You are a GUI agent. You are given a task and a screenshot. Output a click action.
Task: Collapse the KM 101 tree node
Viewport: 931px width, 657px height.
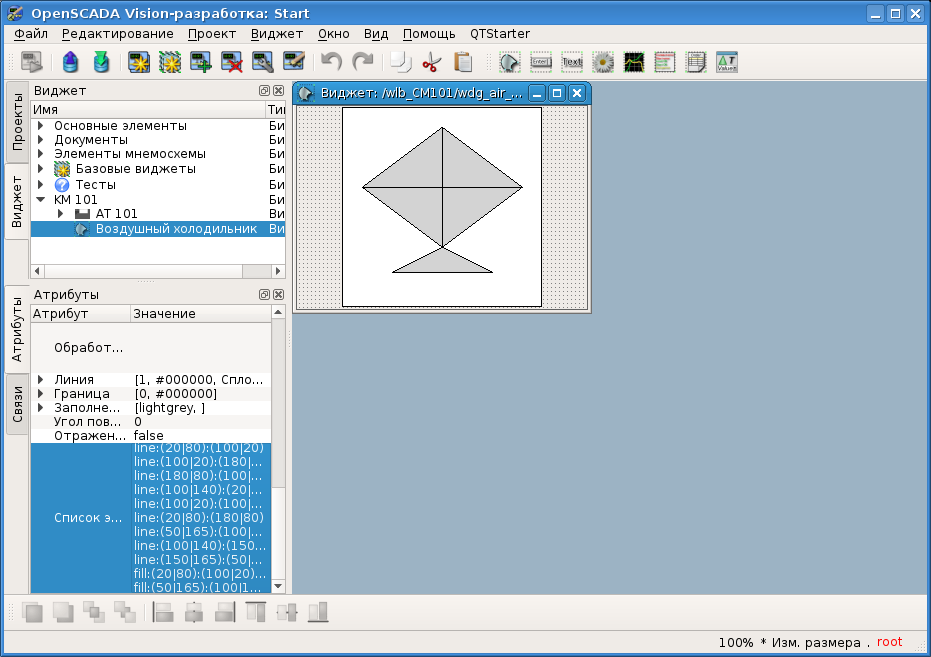(41, 200)
